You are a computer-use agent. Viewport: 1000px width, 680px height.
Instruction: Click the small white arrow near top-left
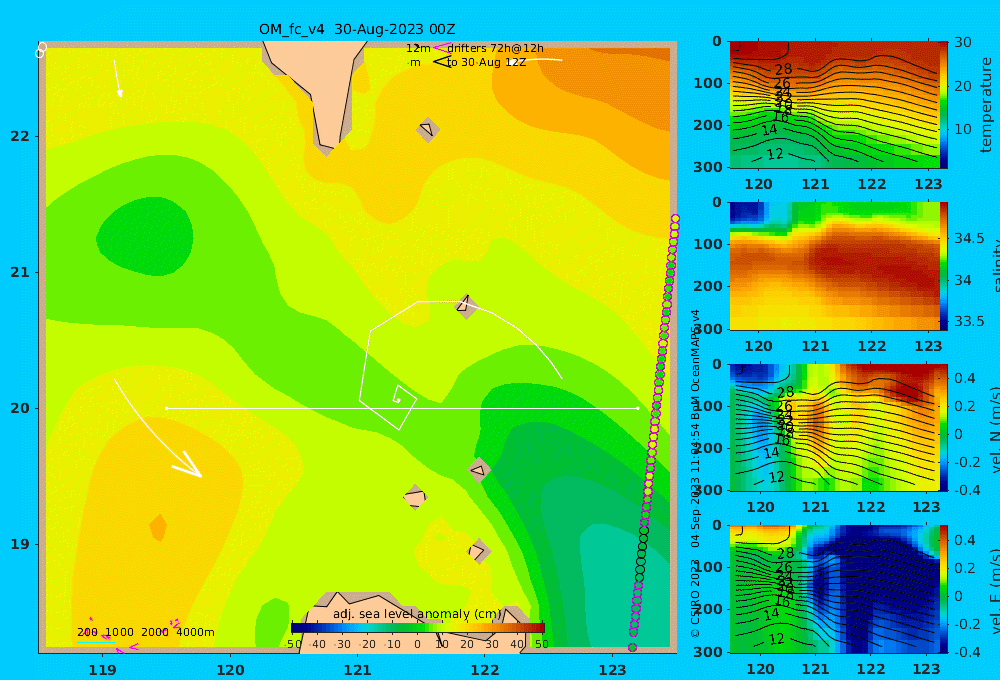pyautogui.click(x=118, y=79)
